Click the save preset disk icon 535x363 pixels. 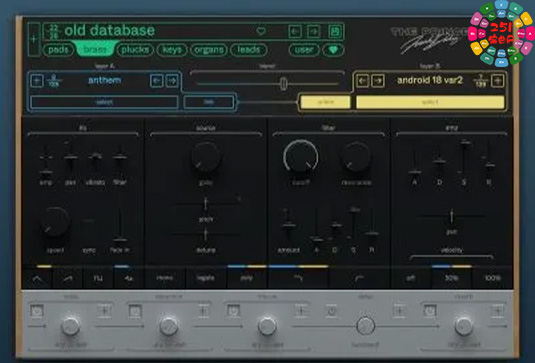point(335,31)
